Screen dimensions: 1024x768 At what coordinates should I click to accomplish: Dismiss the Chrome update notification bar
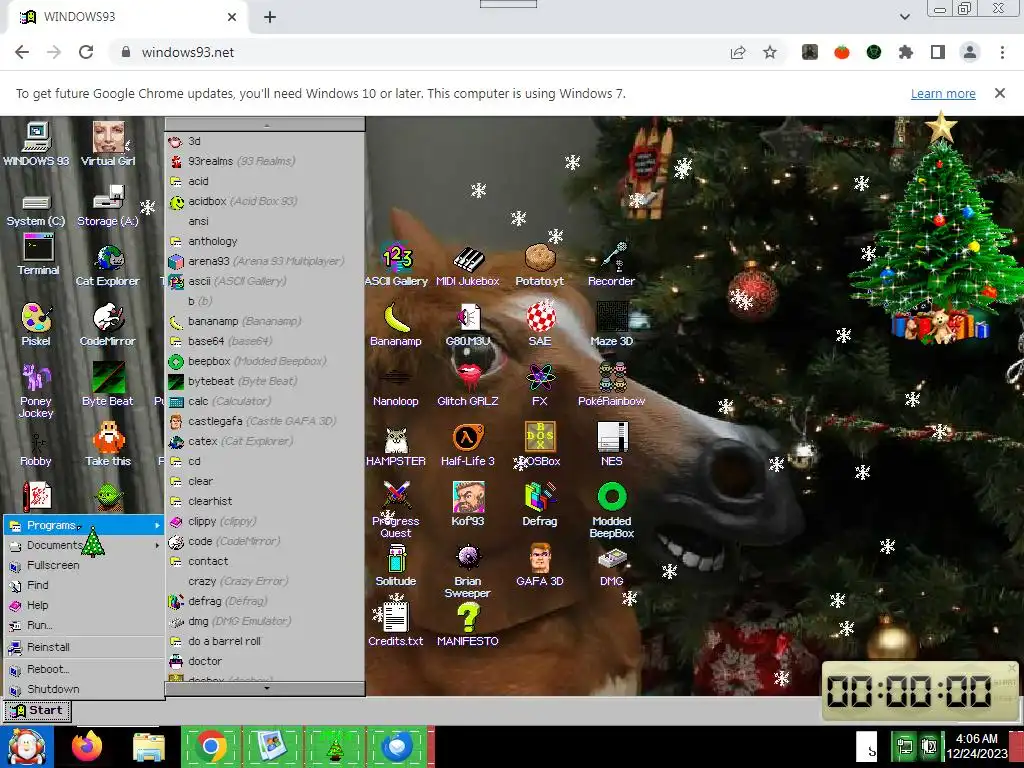(x=1000, y=93)
